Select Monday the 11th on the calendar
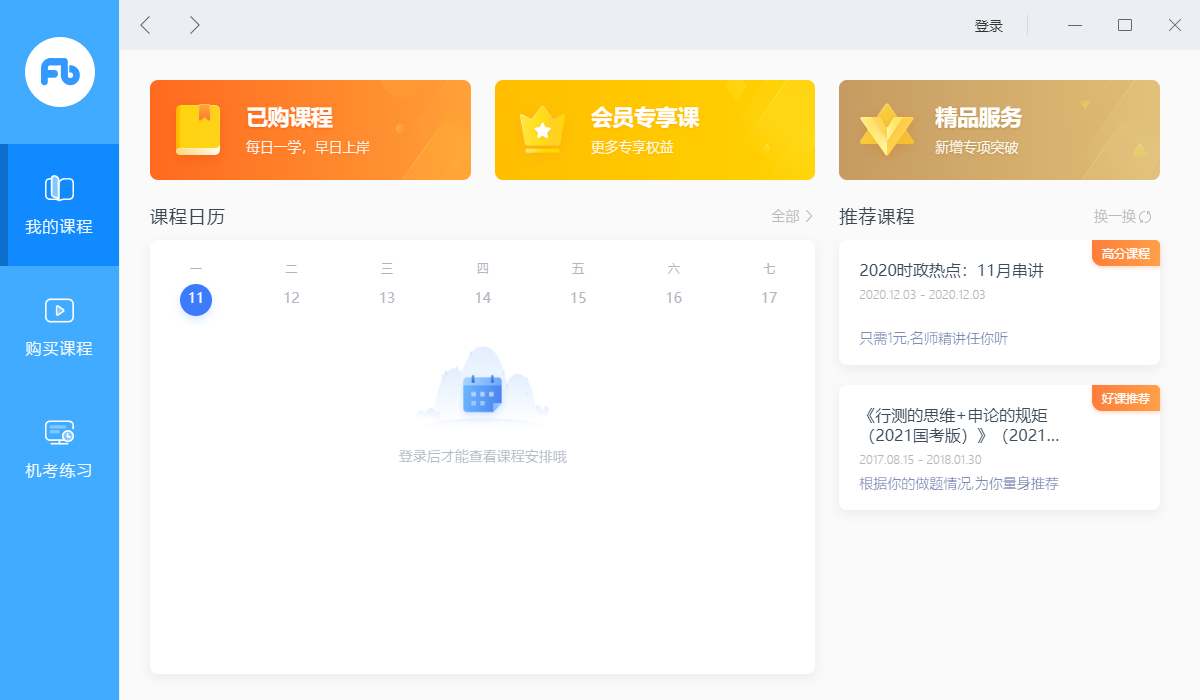Image resolution: width=1200 pixels, height=700 pixels. click(x=196, y=298)
